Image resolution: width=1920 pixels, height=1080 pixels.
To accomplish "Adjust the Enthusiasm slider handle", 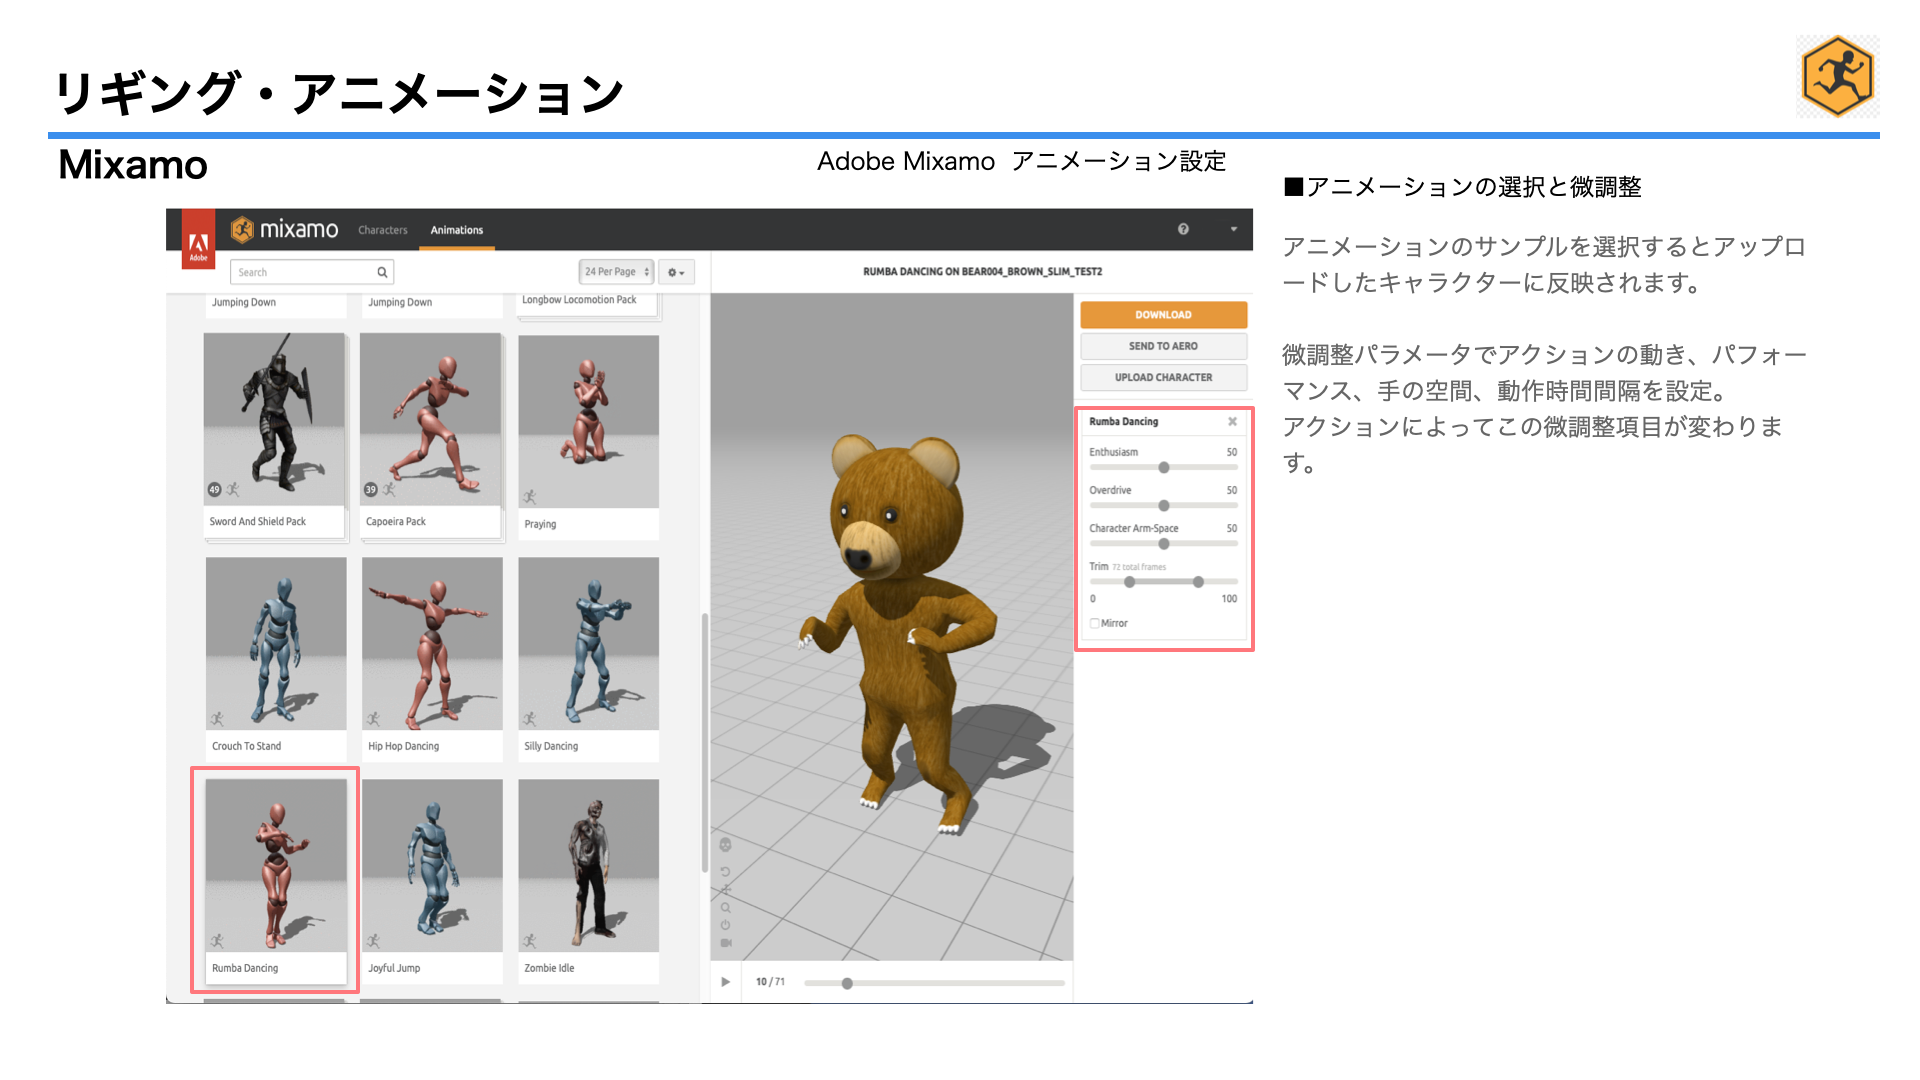I will point(1164,468).
